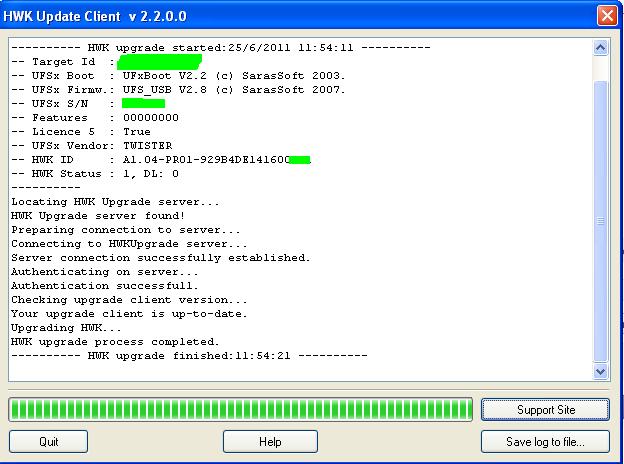Screen dimensions: 624x464
Task: Click the window title 'HWK Update Client v 2.2.0.0'
Action: click(x=95, y=16)
